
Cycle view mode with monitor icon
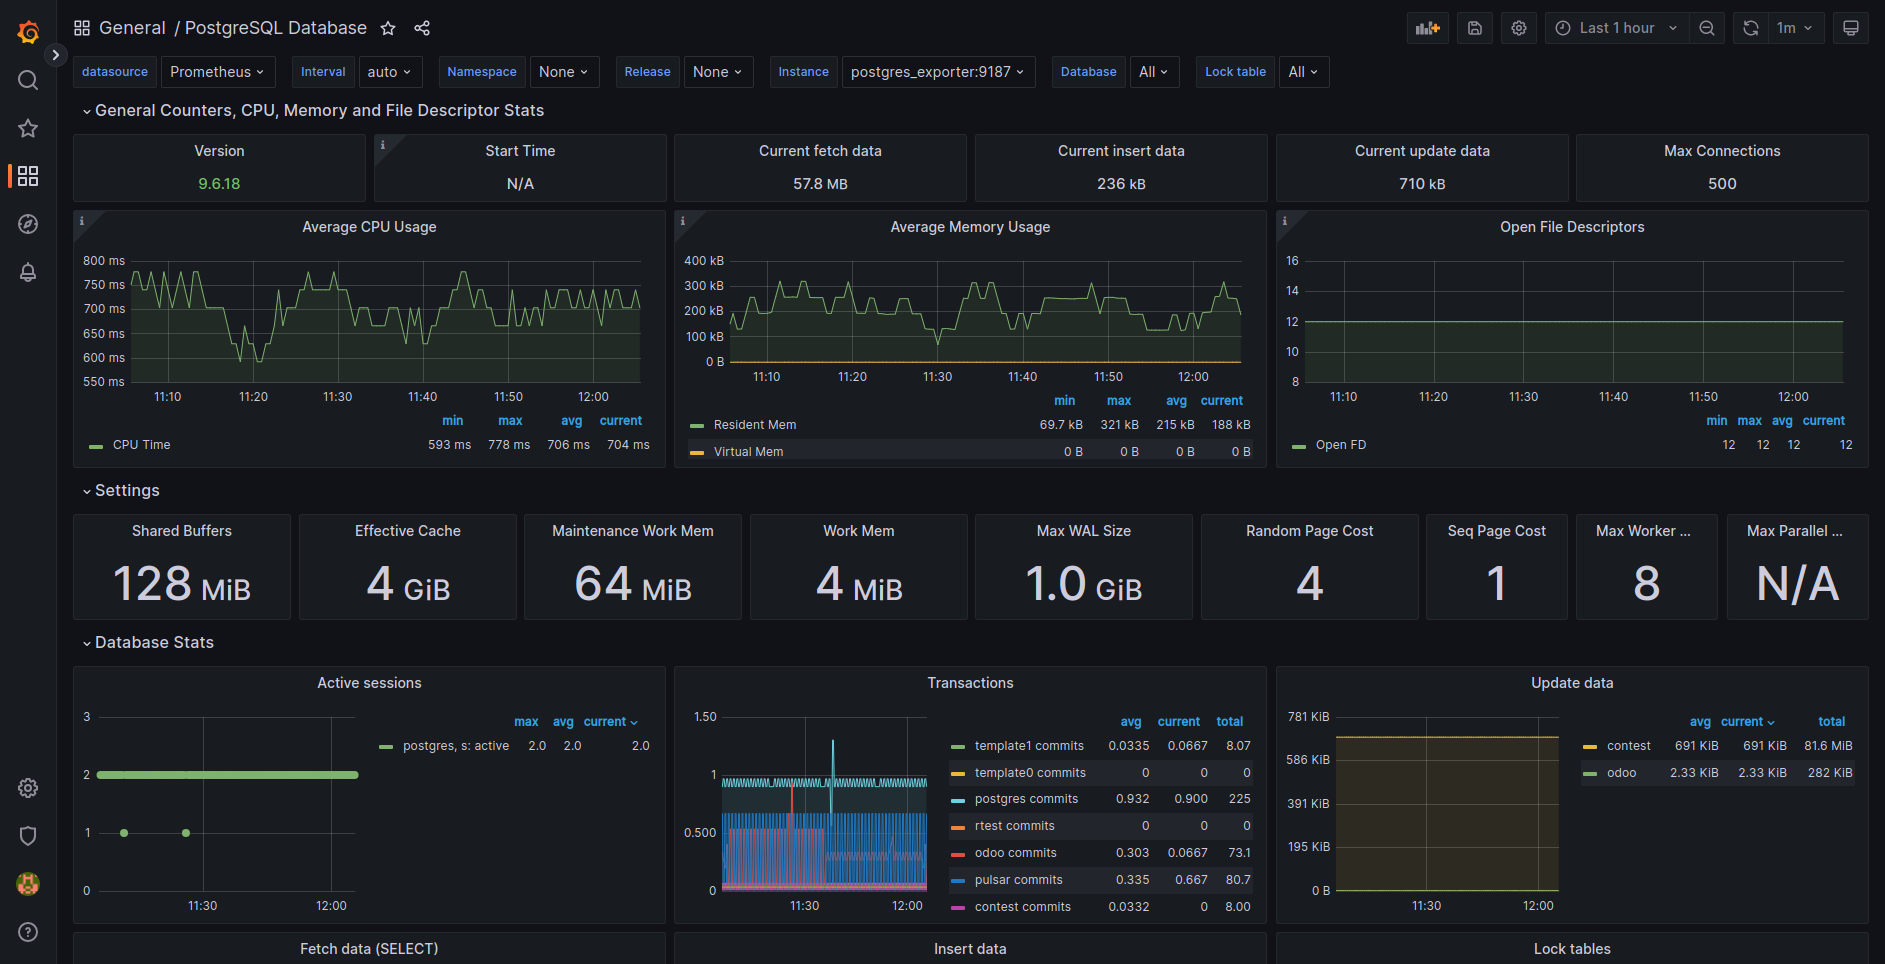[1851, 28]
